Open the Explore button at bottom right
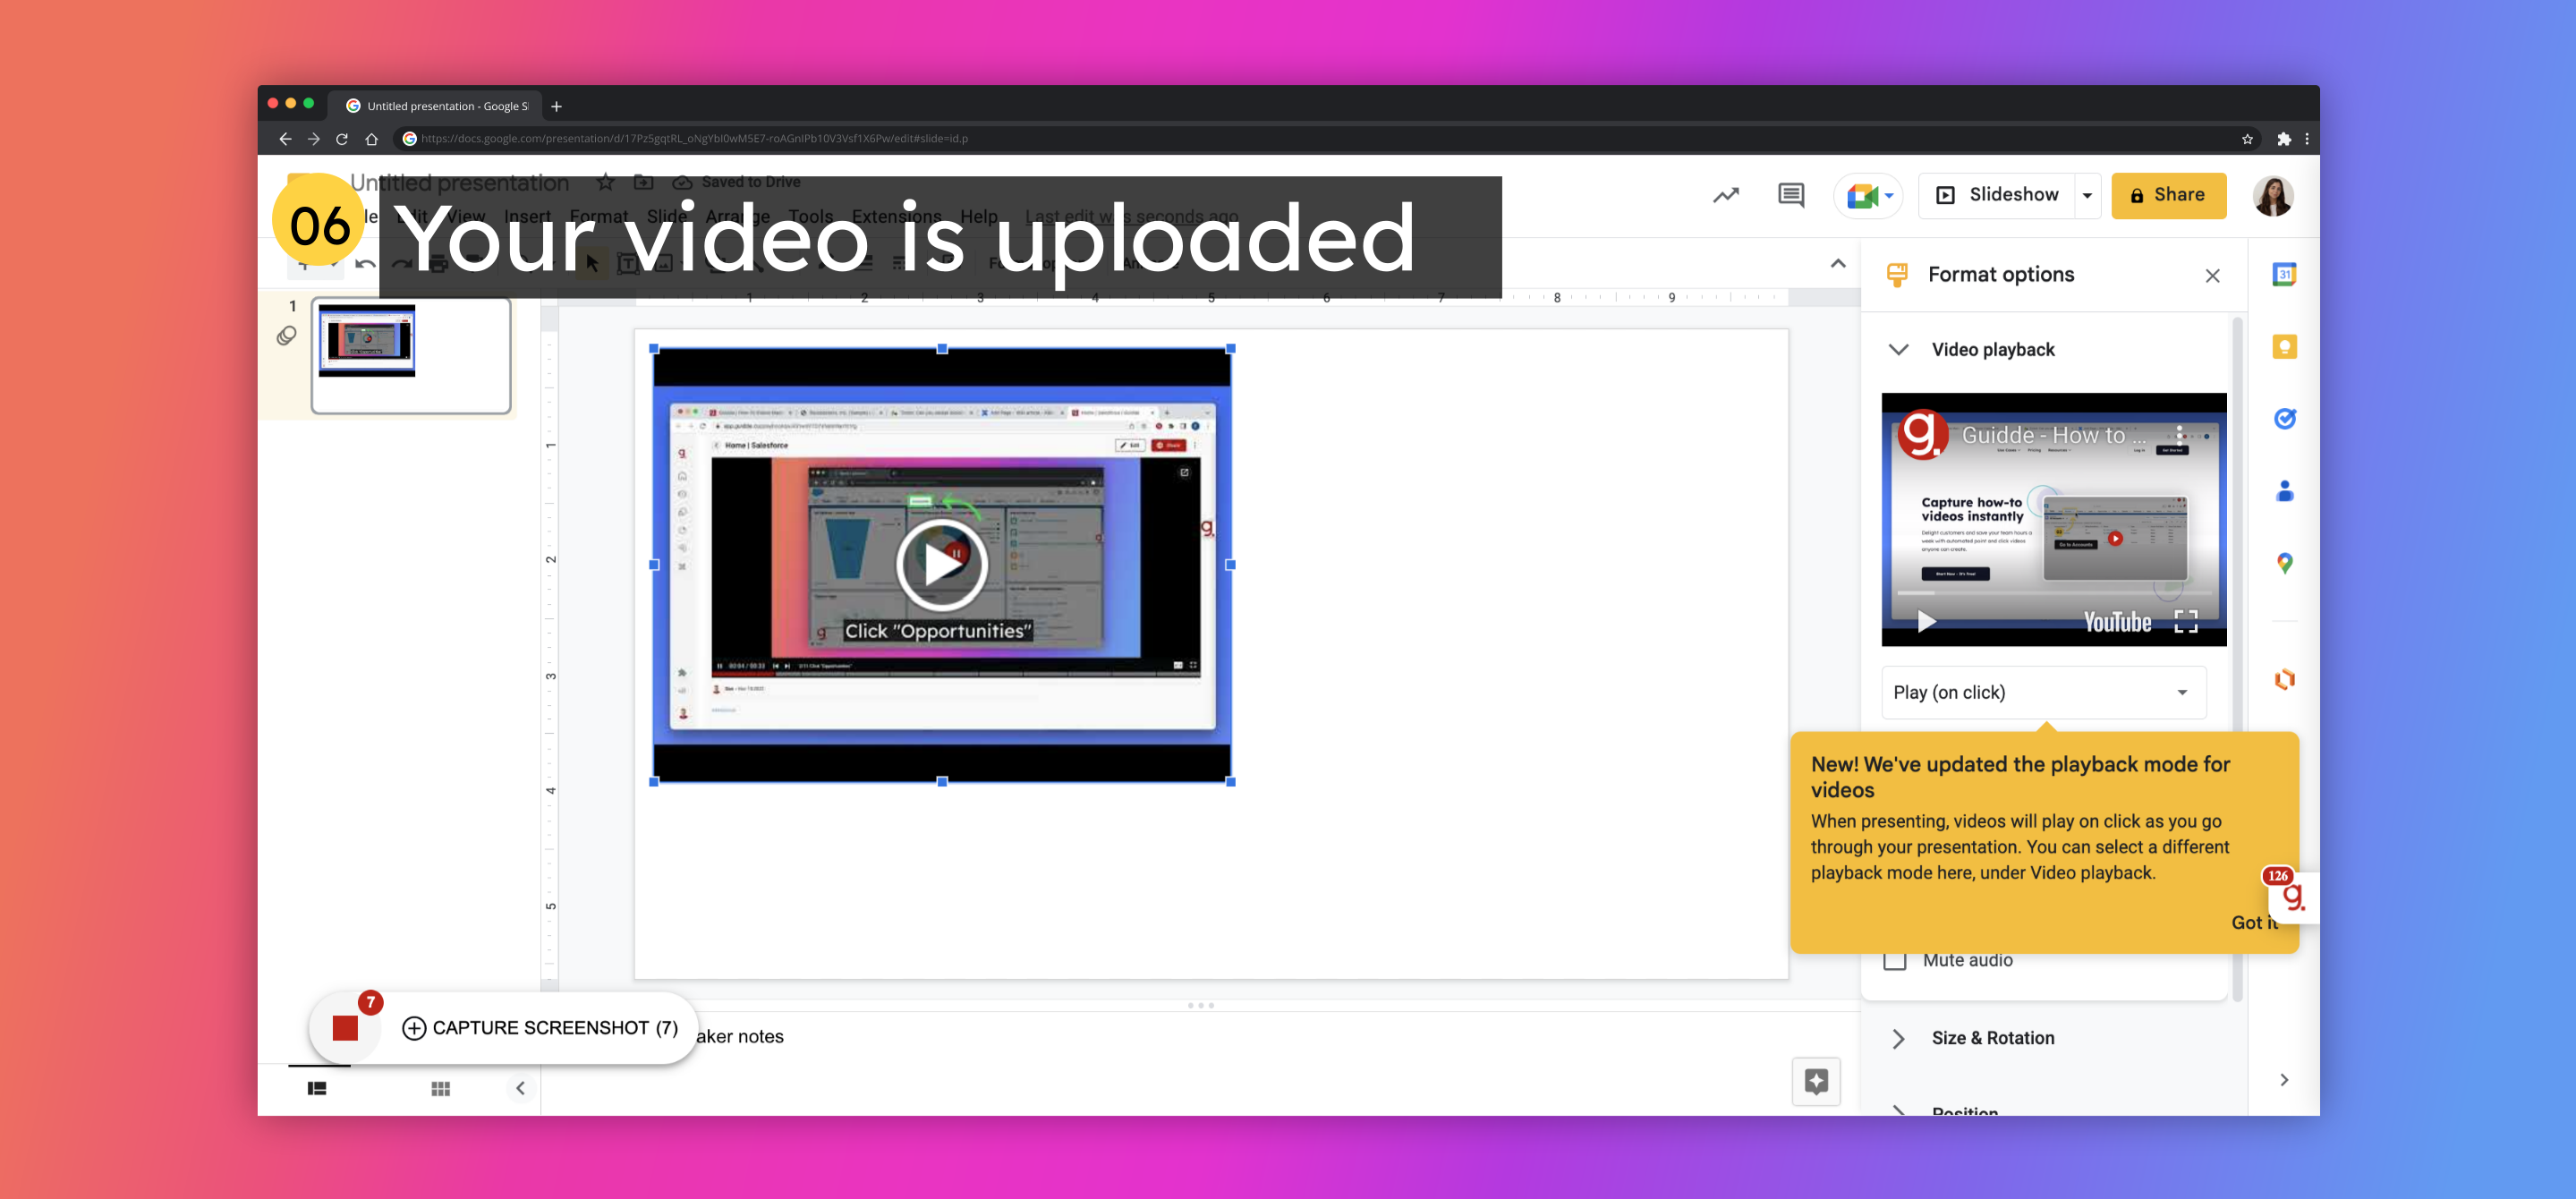 [1816, 1081]
